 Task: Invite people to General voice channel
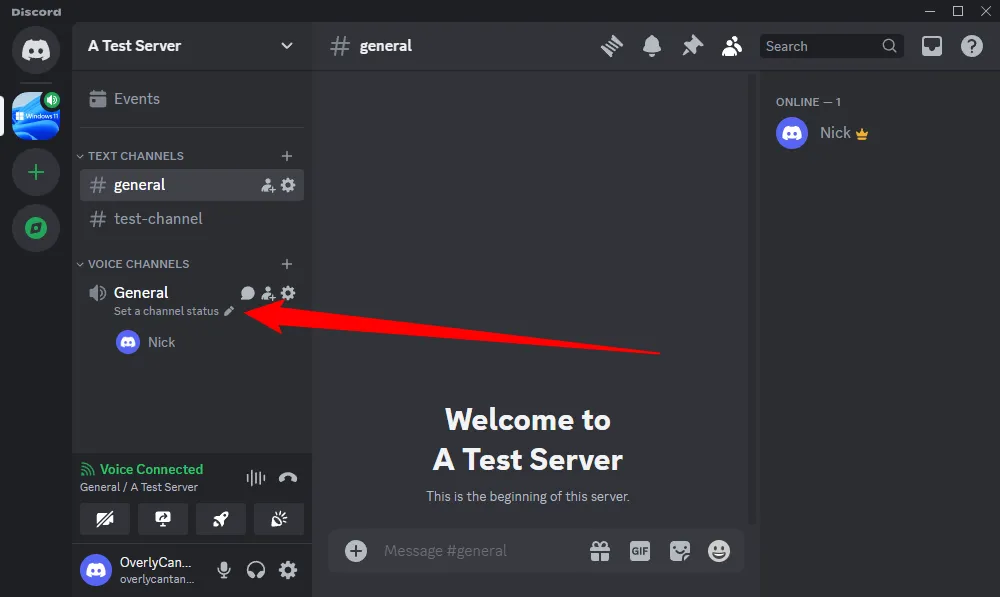click(268, 293)
